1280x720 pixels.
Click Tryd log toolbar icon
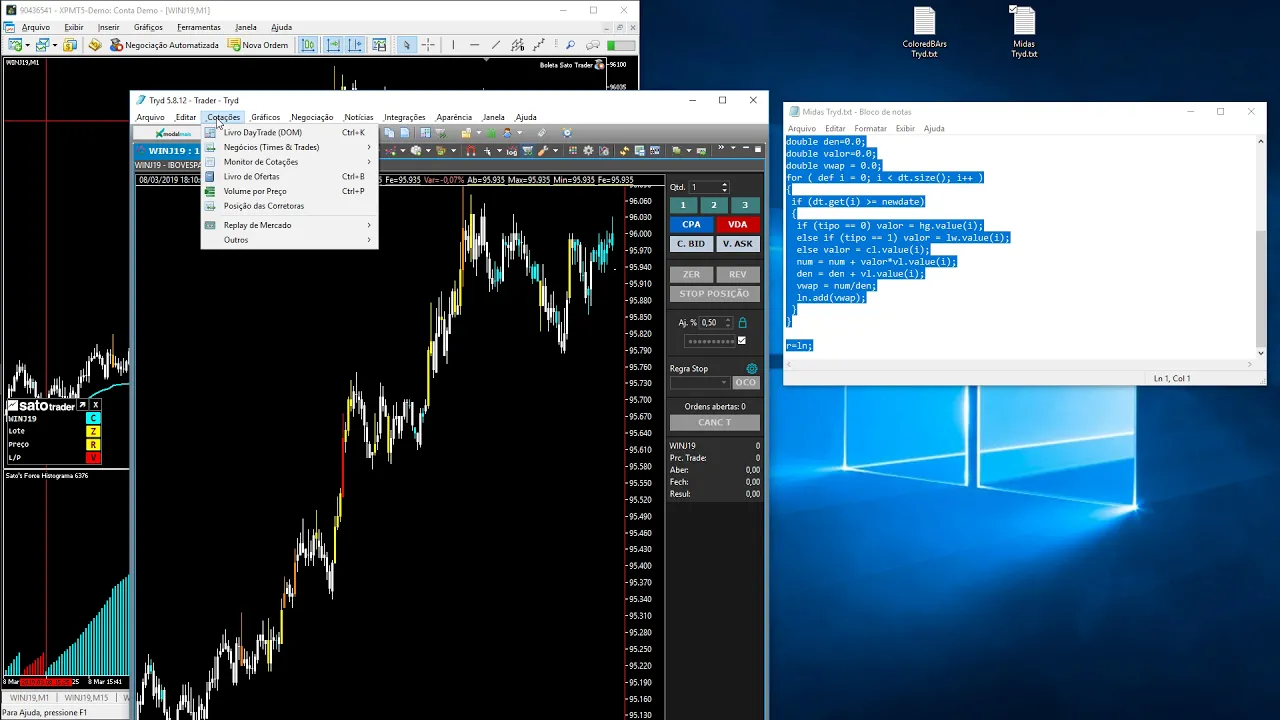pos(512,151)
